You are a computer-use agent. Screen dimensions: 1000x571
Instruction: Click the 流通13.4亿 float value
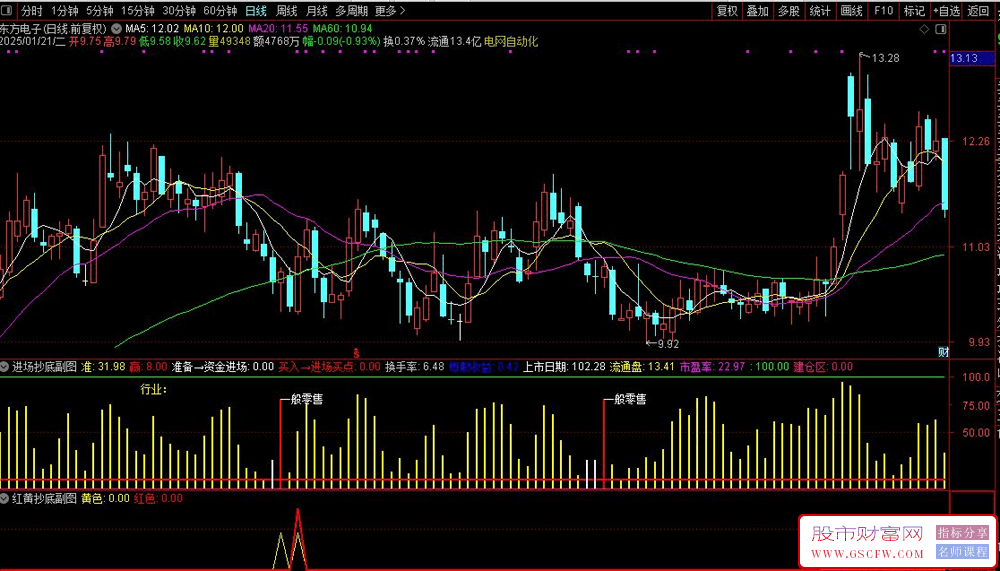click(x=454, y=42)
